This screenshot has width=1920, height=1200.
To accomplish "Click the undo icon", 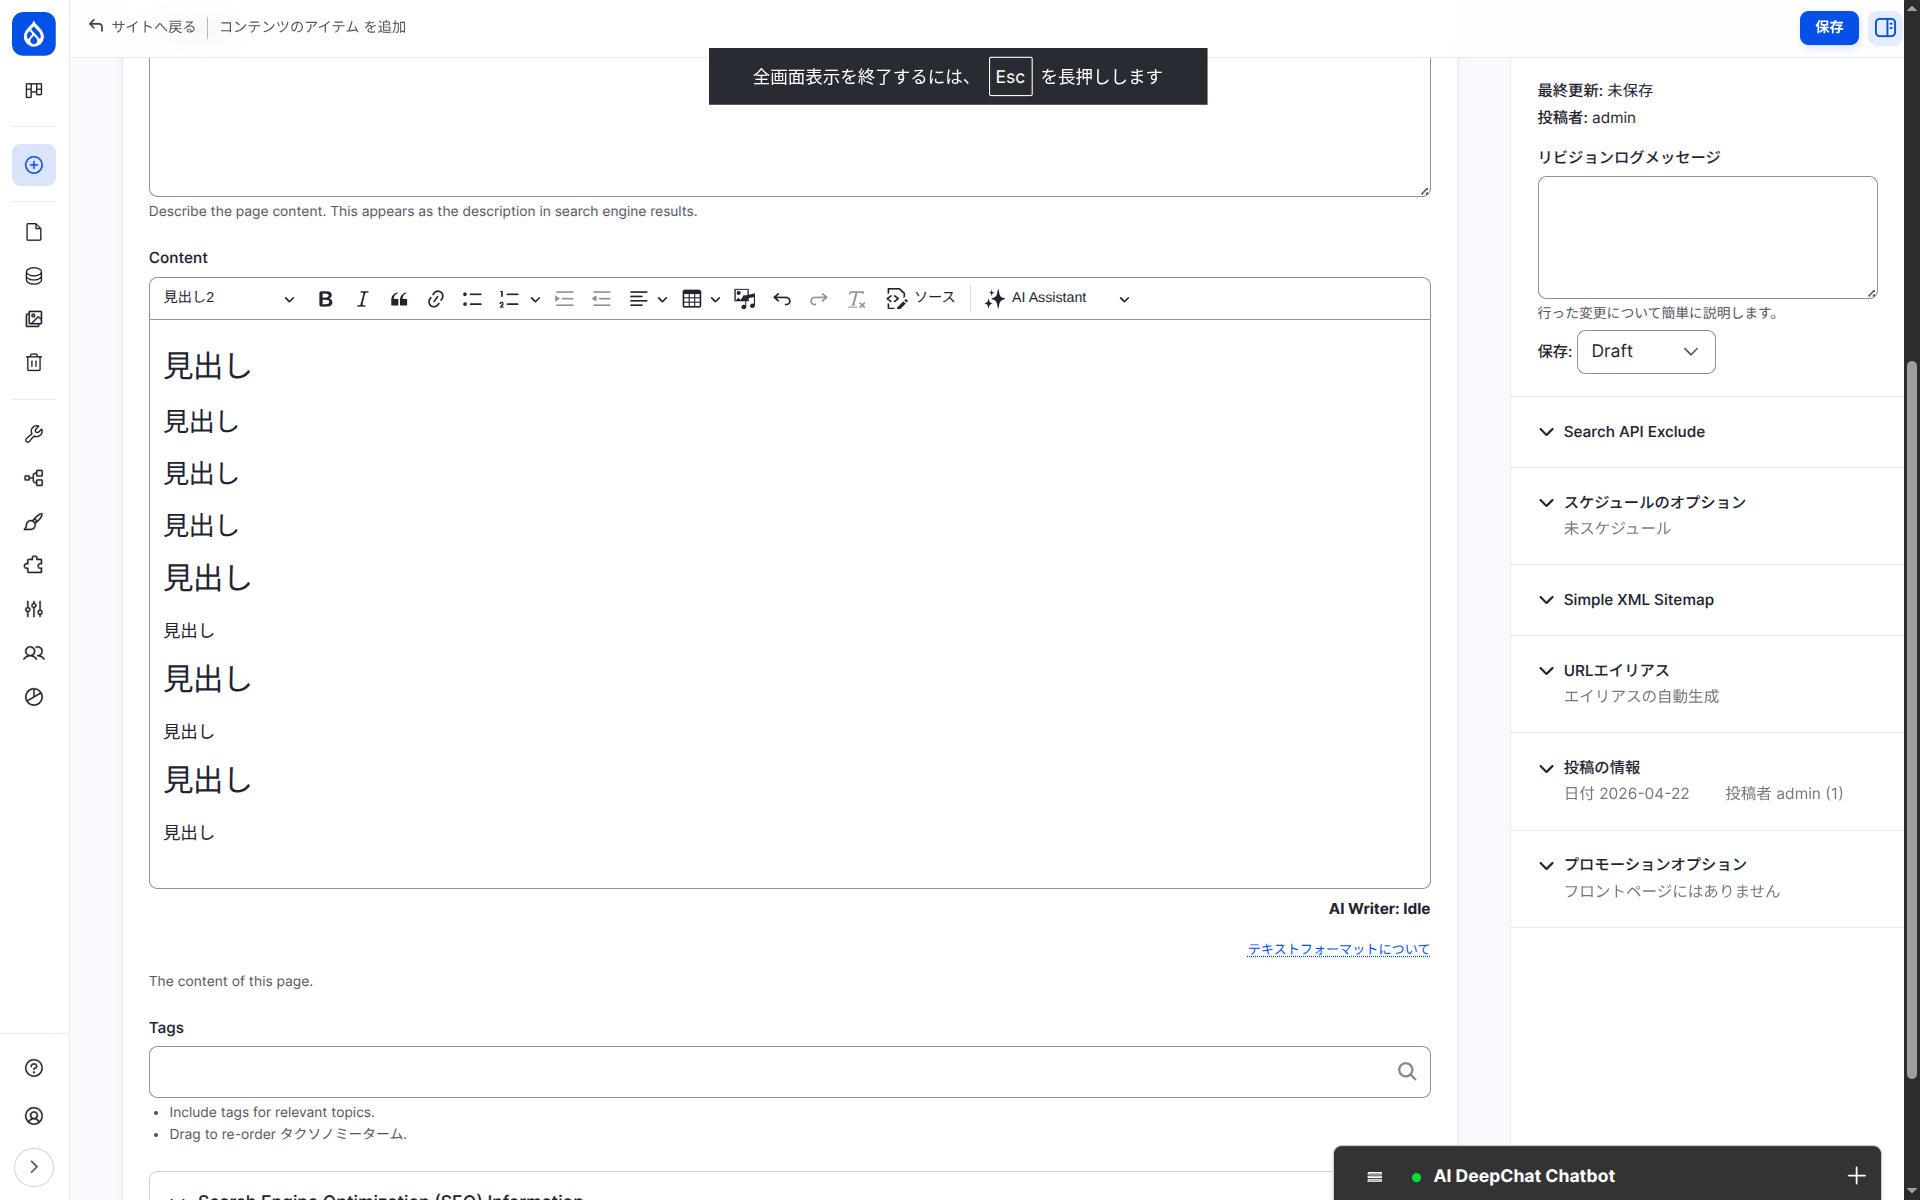I will coord(782,299).
